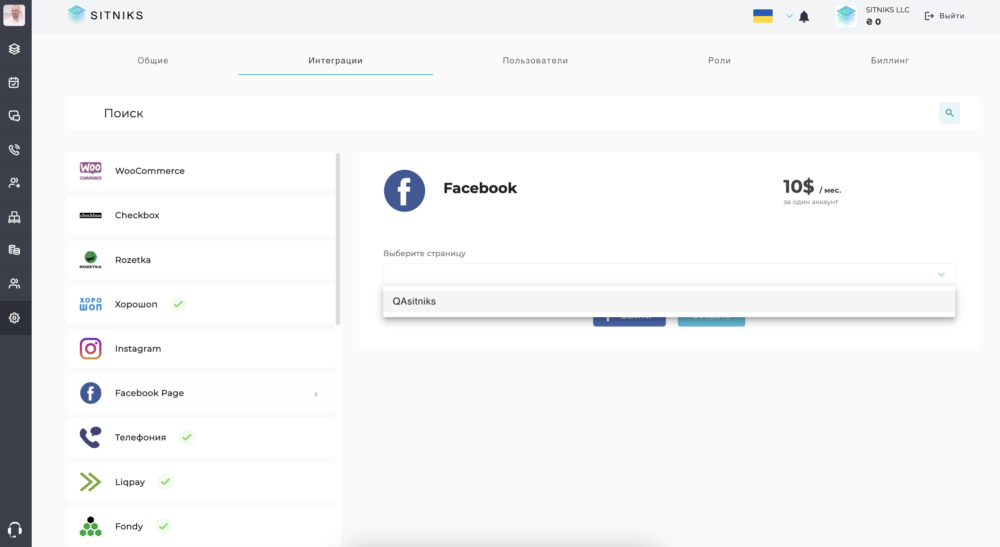This screenshot has height=547, width=1000.
Task: Click the SITNIKS LLC account logo
Action: coord(846,16)
